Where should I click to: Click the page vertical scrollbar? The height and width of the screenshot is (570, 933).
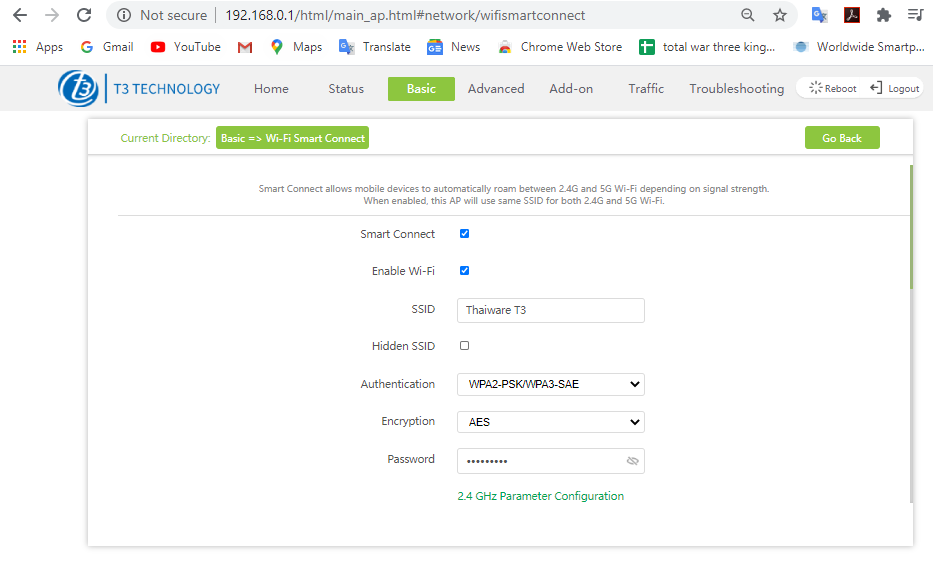(x=911, y=227)
